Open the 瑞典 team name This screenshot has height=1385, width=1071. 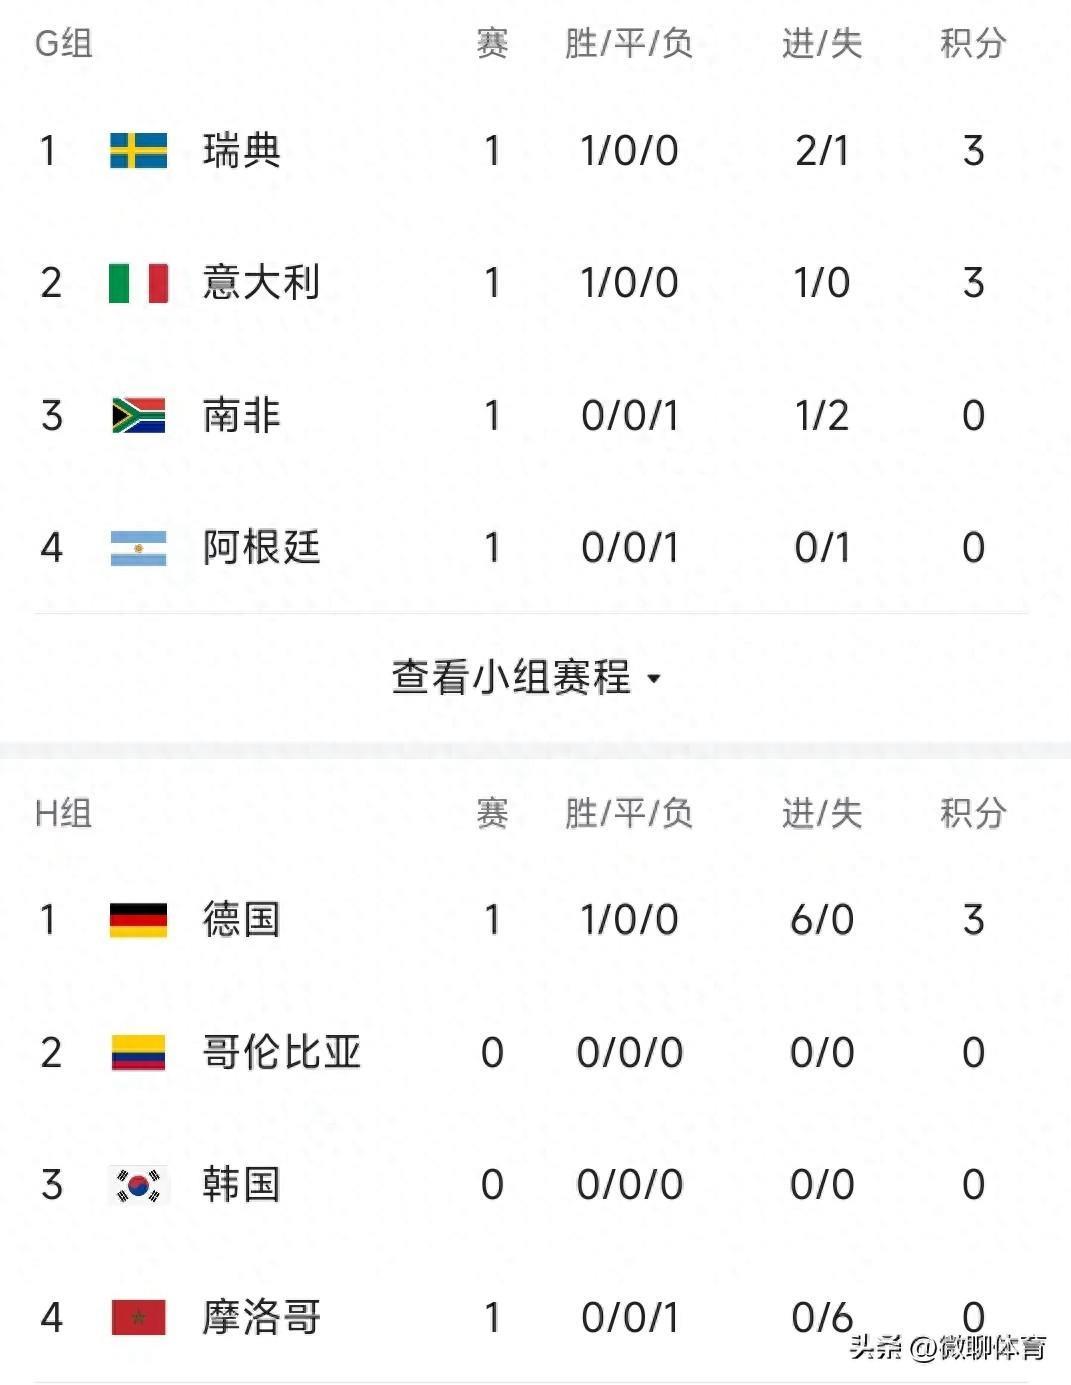coord(241,151)
